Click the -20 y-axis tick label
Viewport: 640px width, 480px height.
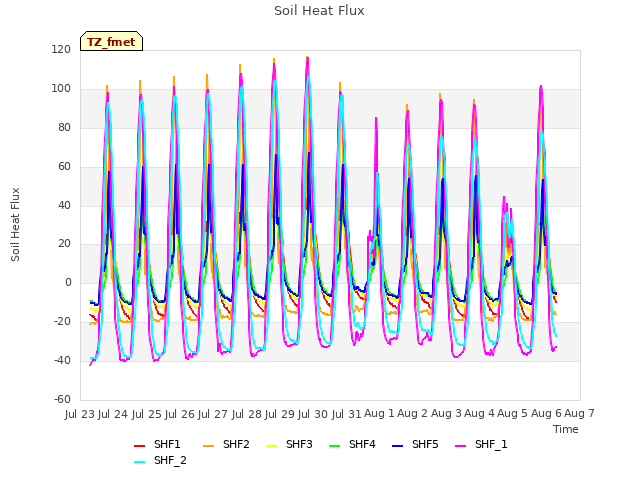coord(62,322)
